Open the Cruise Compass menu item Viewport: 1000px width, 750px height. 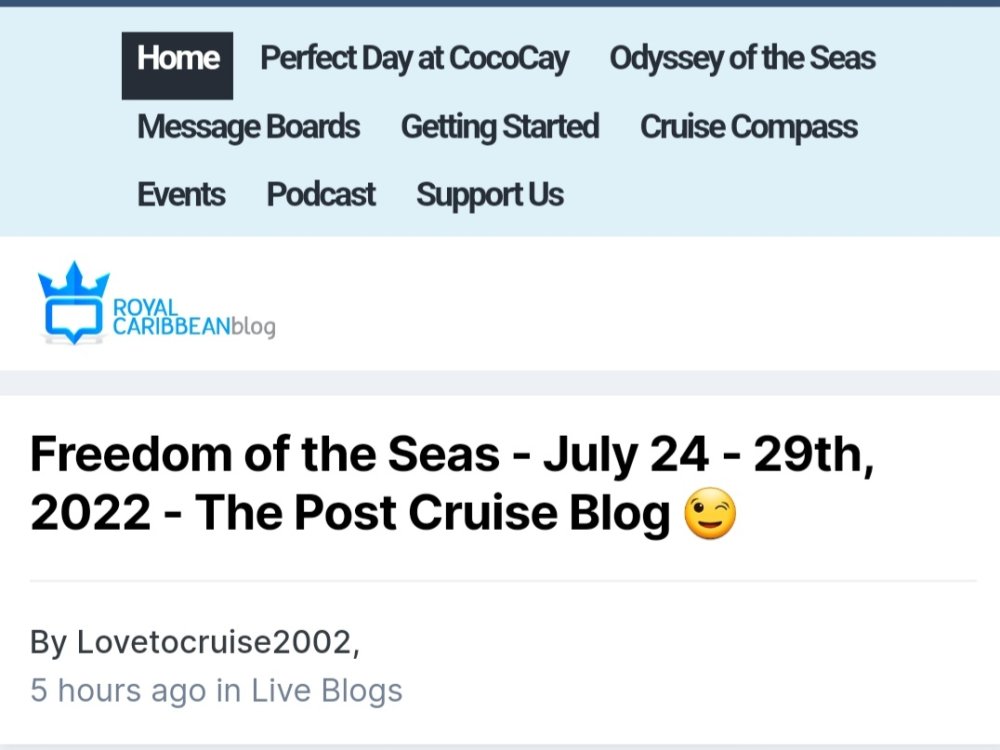749,127
